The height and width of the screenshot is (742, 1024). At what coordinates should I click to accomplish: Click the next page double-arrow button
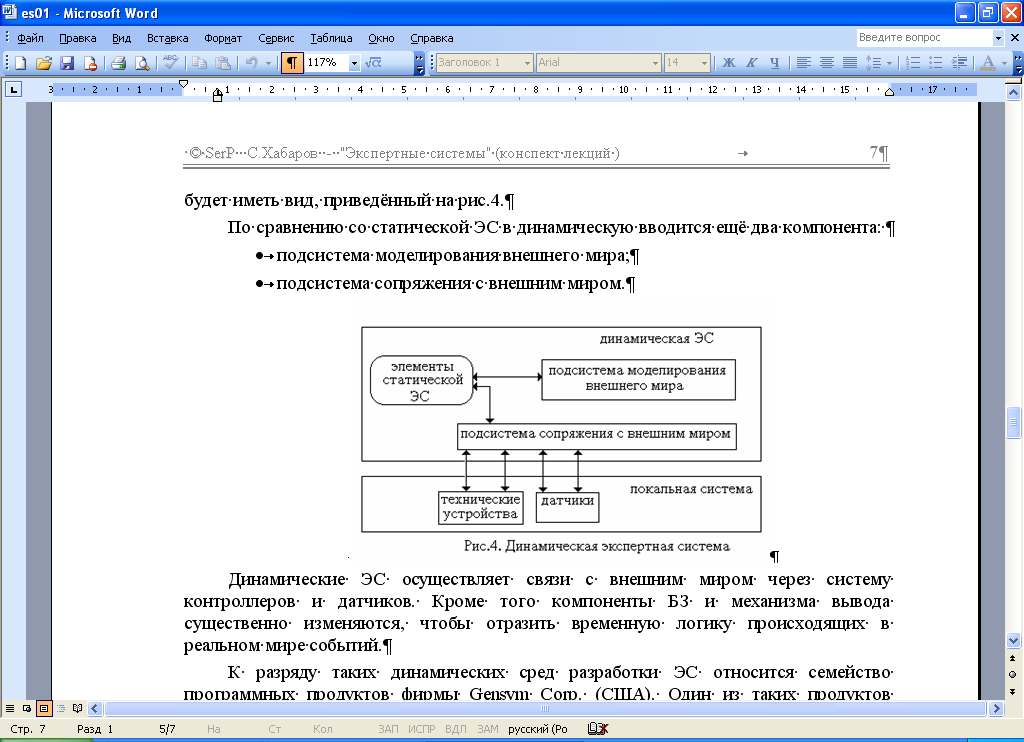pyautogui.click(x=1012, y=692)
